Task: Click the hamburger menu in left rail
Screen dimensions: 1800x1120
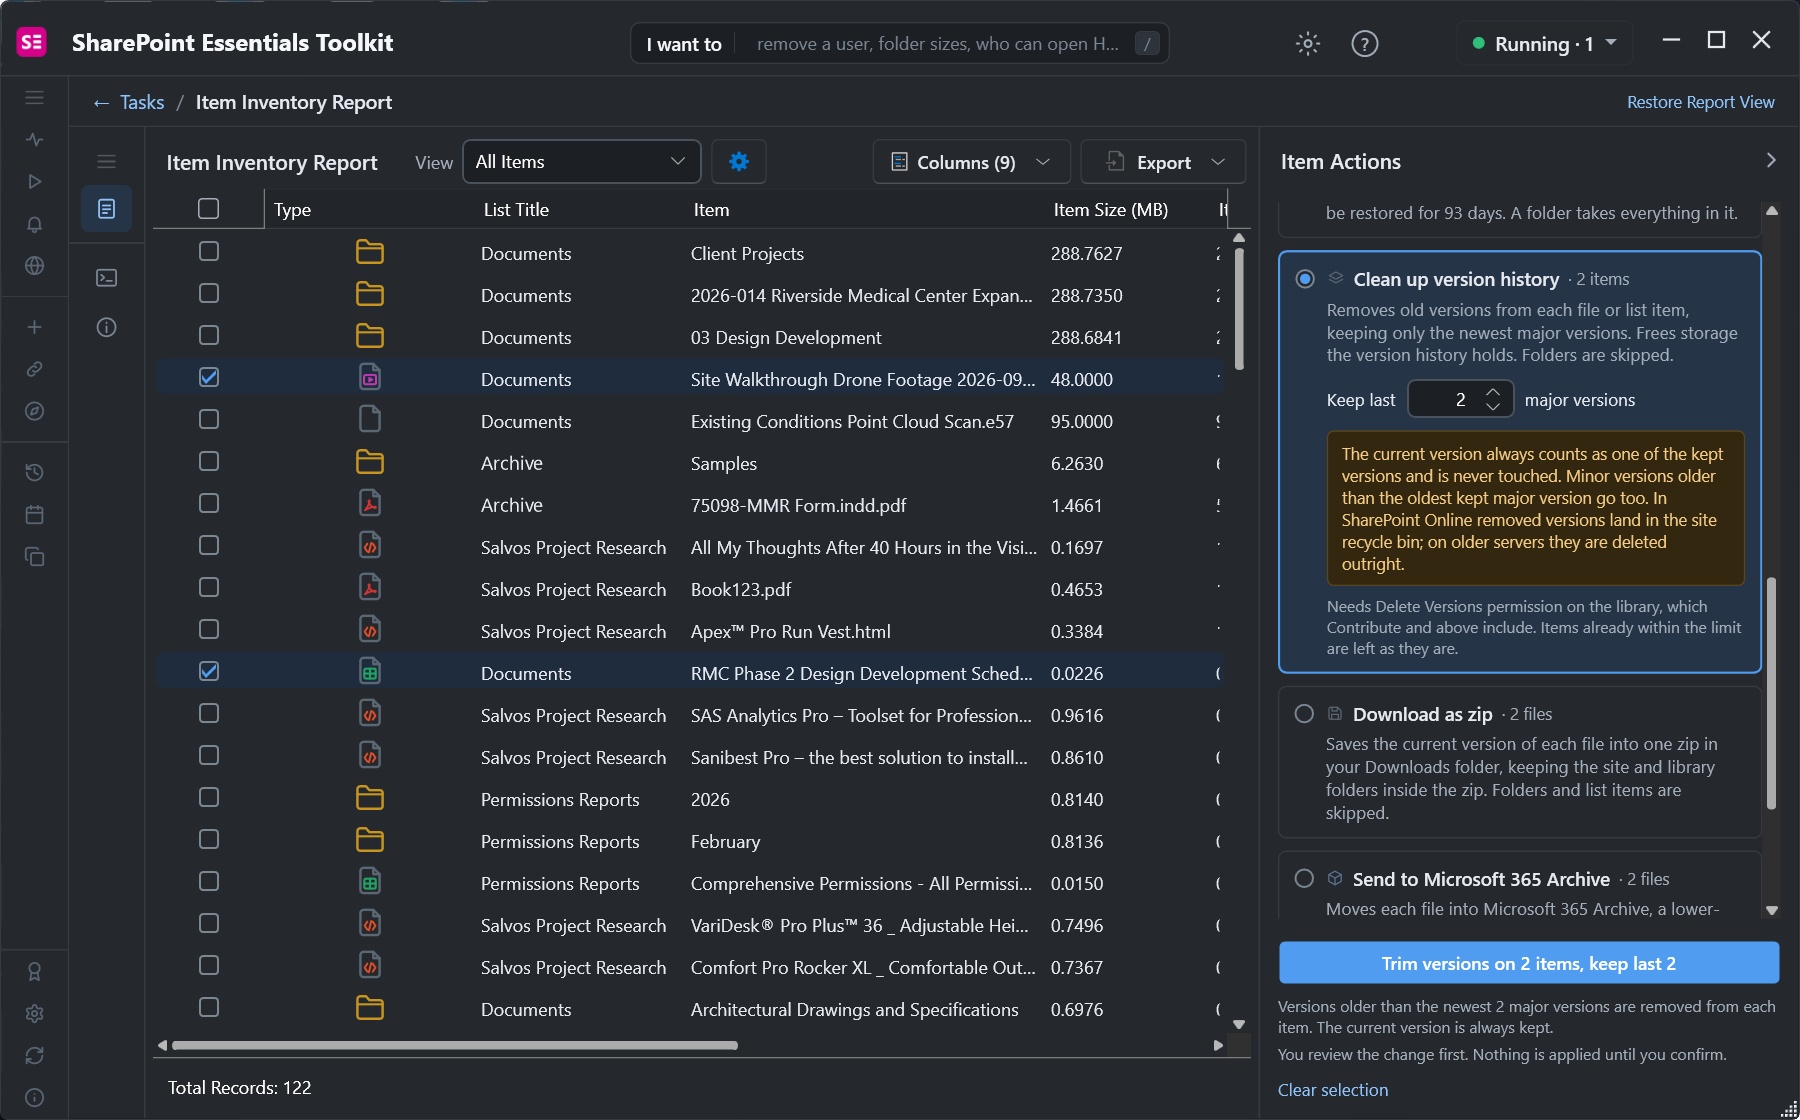Action: 35,98
